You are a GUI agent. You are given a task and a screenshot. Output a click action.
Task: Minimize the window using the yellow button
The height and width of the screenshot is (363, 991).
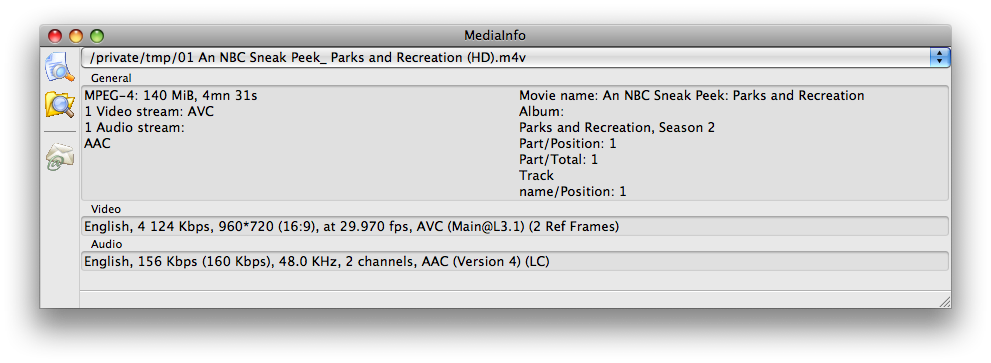pyautogui.click(x=76, y=36)
